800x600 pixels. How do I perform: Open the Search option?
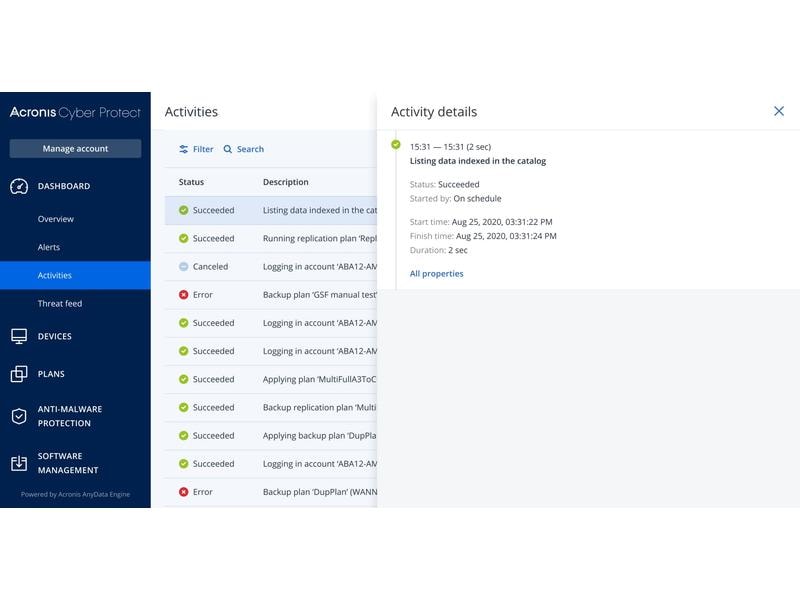244,149
